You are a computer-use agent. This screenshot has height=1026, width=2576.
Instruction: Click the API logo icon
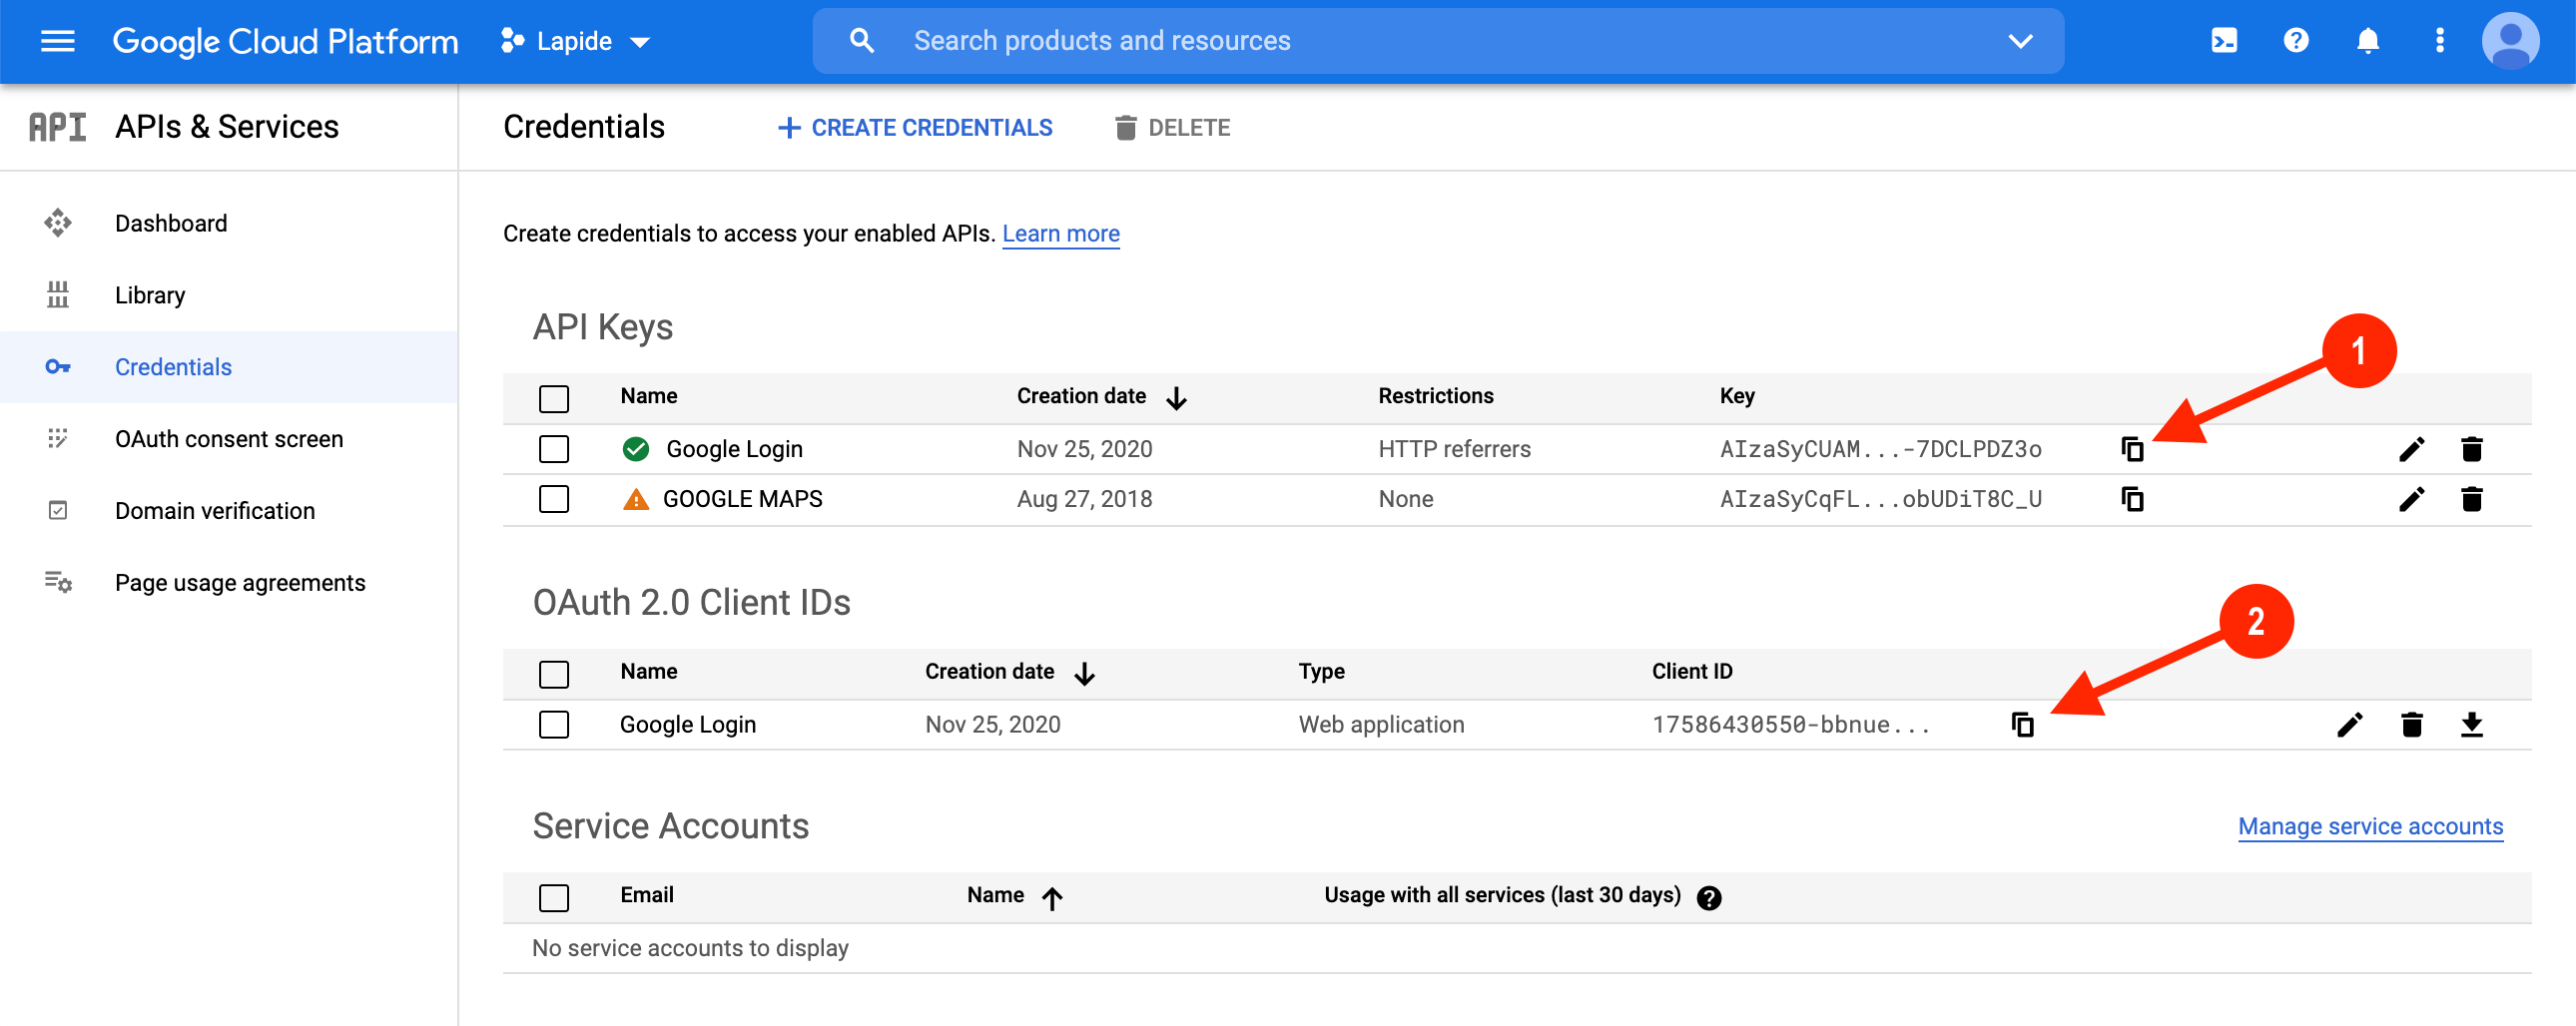click(x=57, y=127)
